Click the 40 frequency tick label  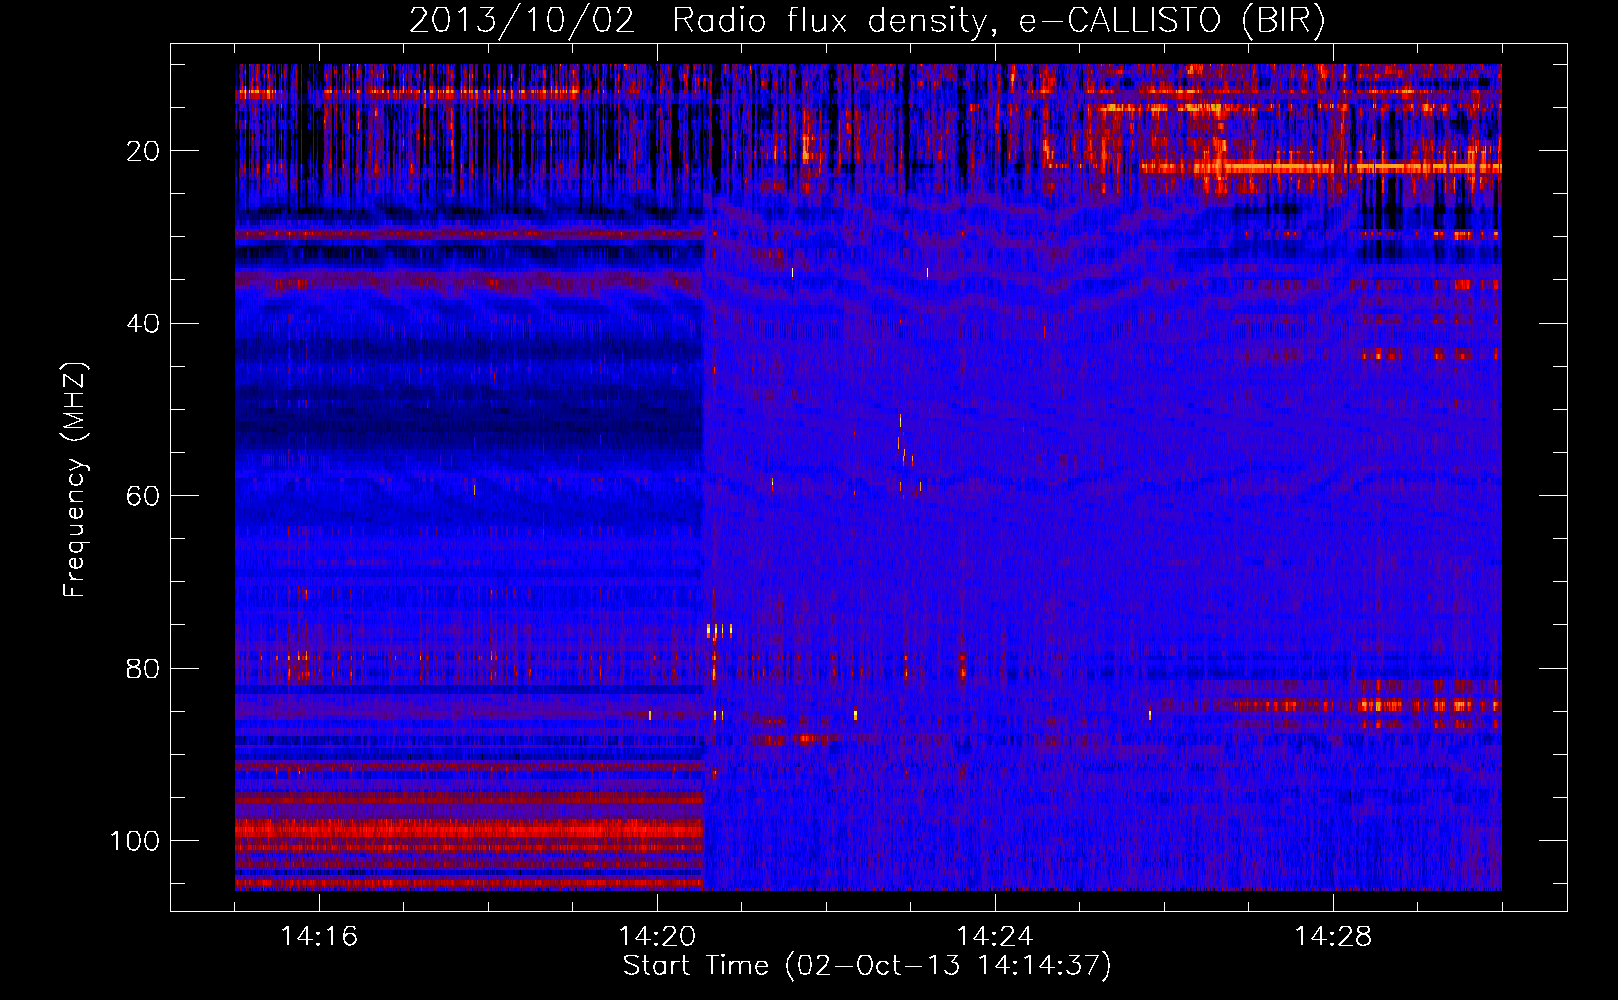coord(143,324)
